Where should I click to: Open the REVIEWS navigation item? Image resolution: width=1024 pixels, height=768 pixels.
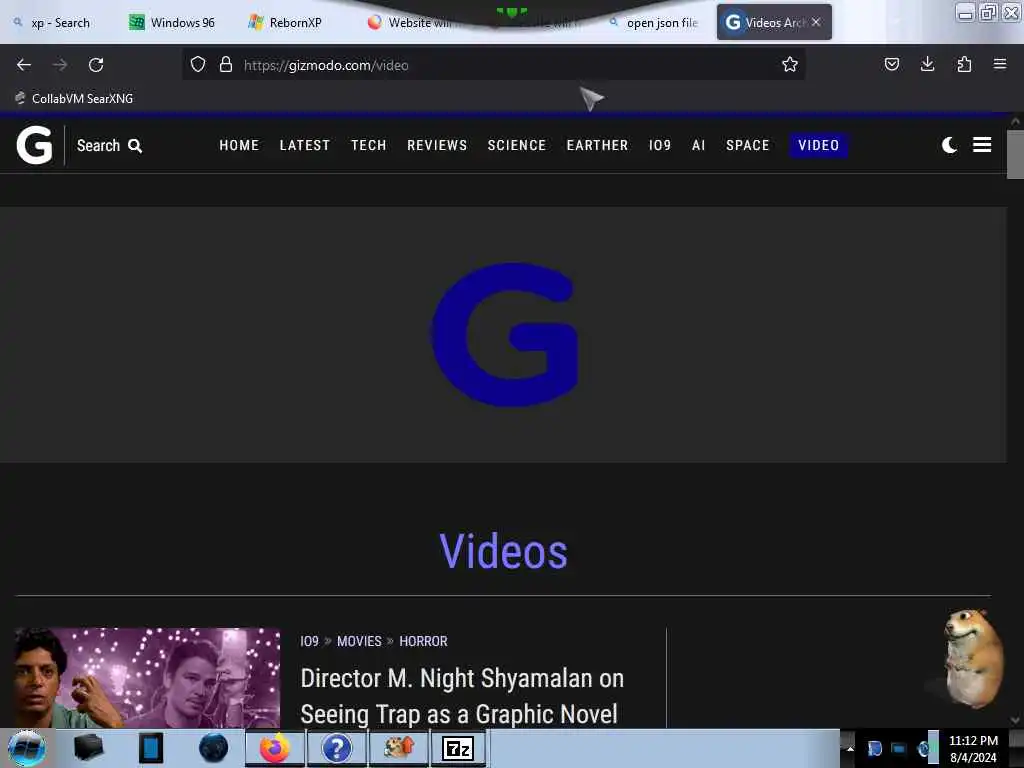pos(437,145)
